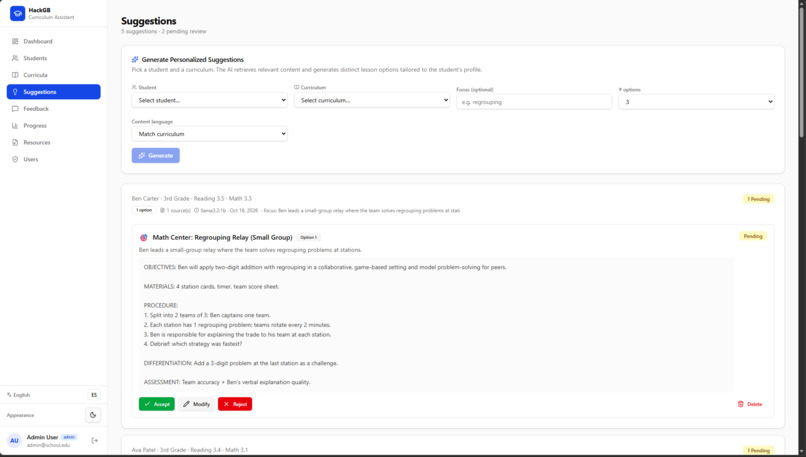
Task: Click the Focus optional input field
Action: pos(534,102)
